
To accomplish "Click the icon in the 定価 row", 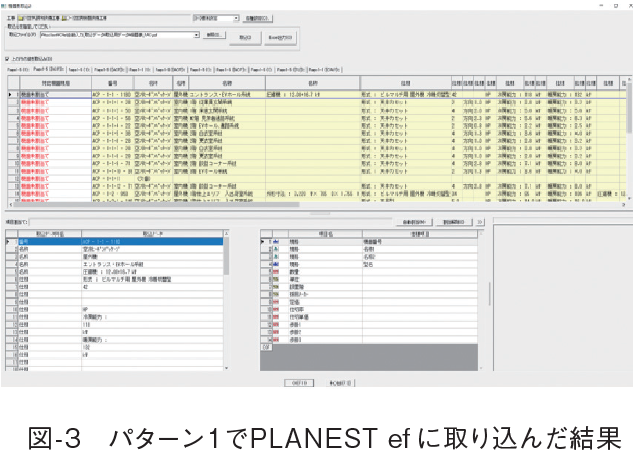I will pyautogui.click(x=277, y=302).
